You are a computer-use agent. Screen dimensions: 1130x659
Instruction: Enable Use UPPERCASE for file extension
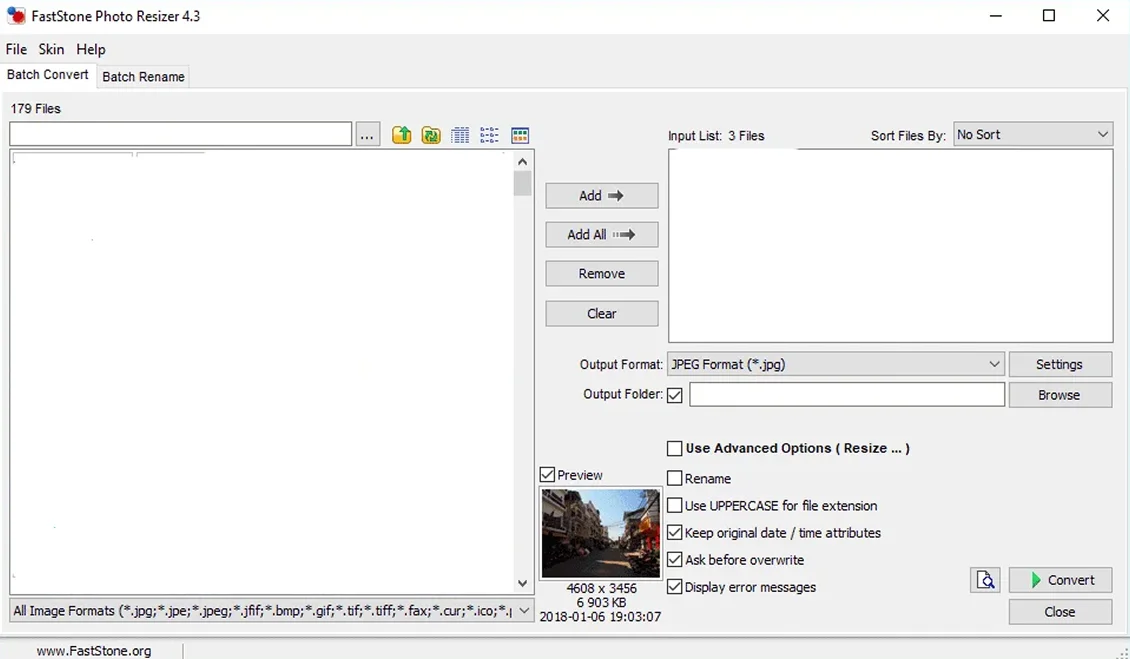coord(675,505)
